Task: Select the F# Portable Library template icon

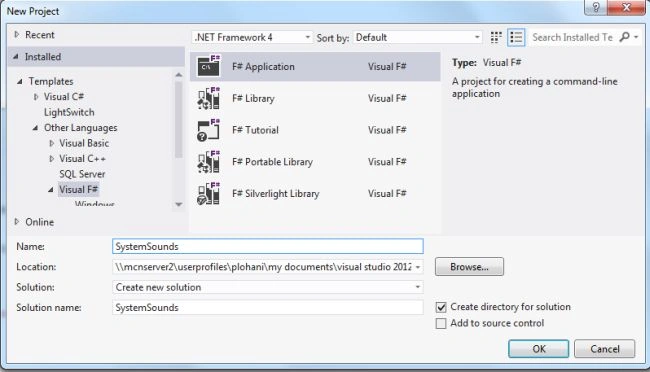Action: (x=209, y=162)
